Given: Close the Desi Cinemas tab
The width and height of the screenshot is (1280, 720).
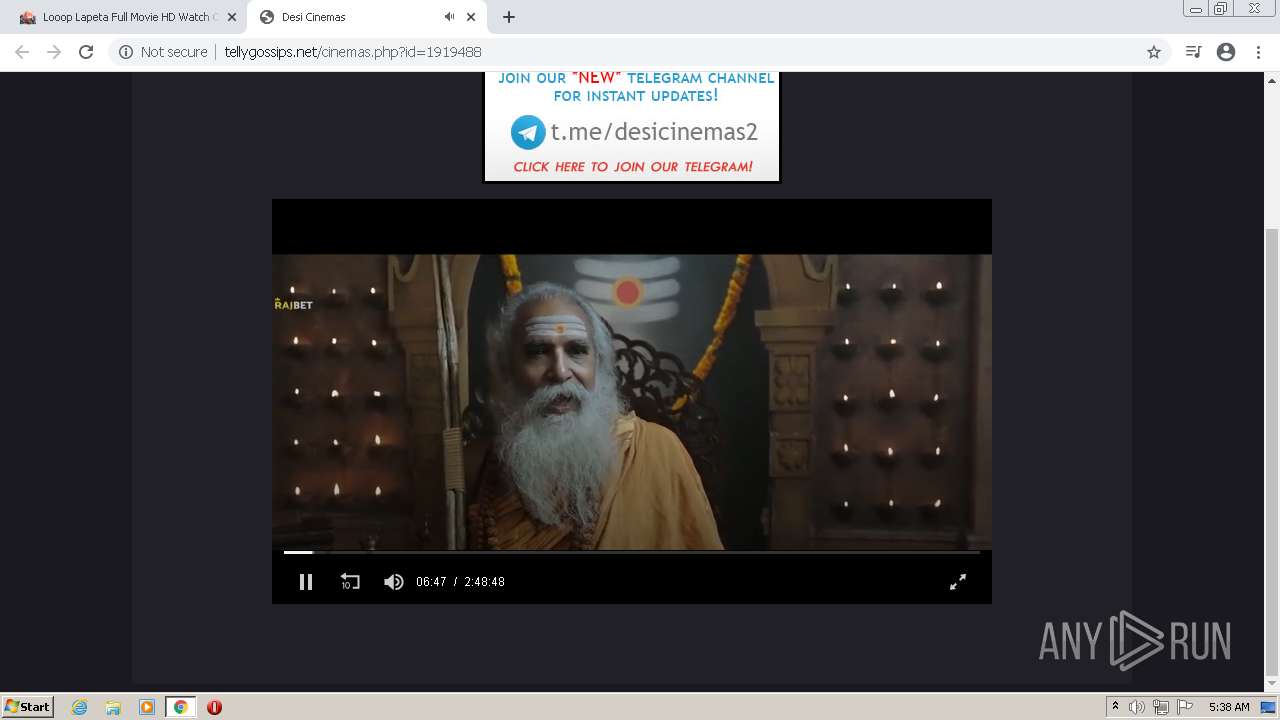Looking at the screenshot, I should coord(471,17).
